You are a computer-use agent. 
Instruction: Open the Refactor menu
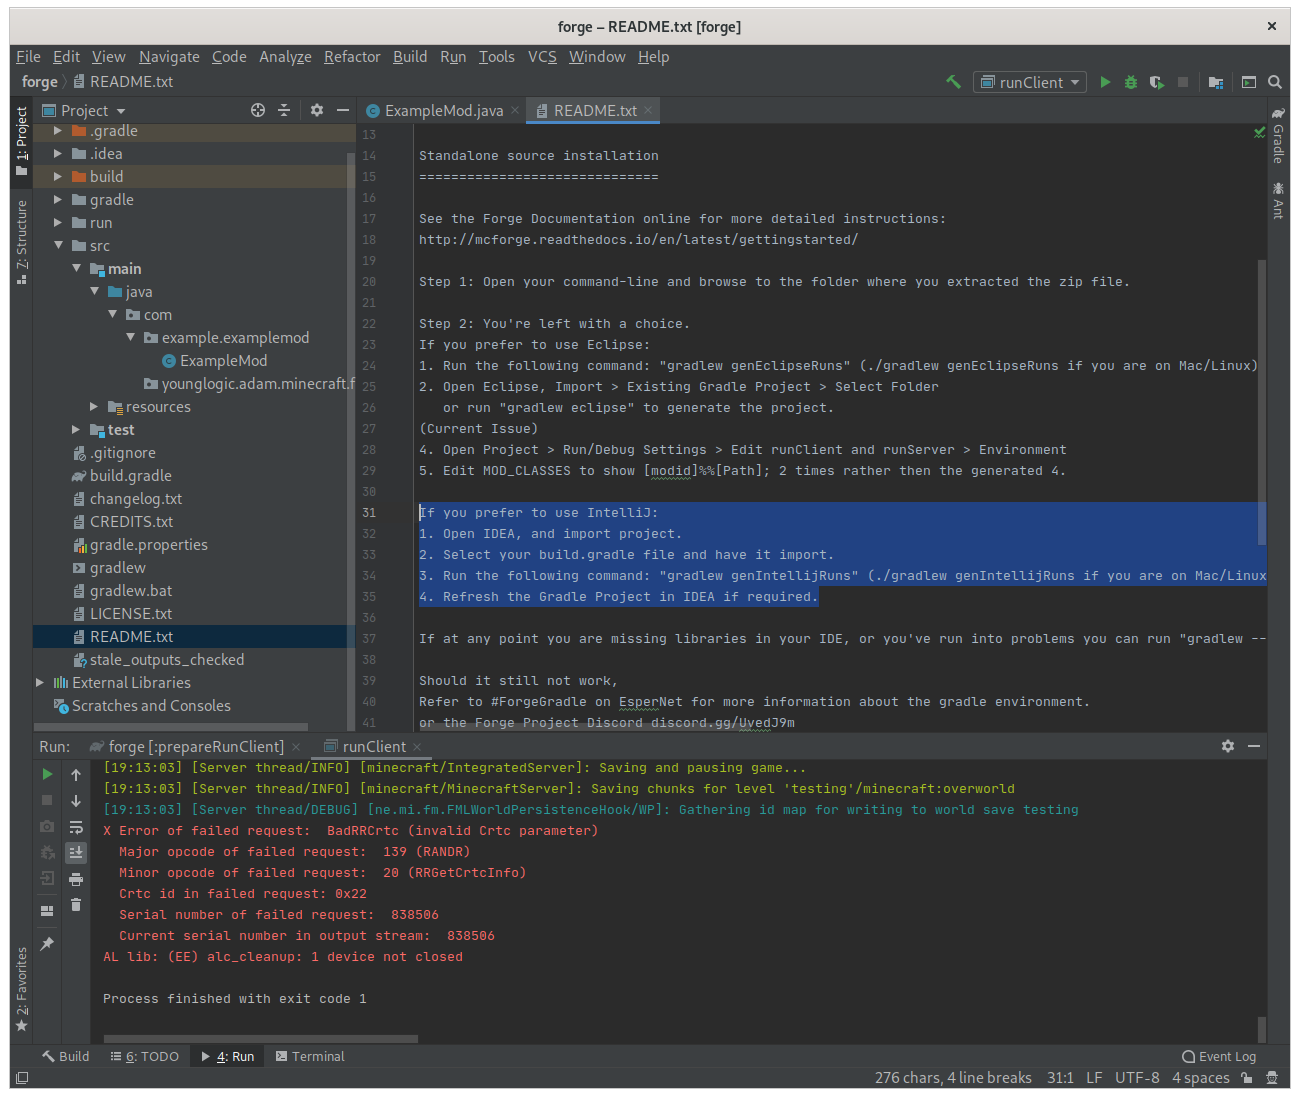pos(352,57)
